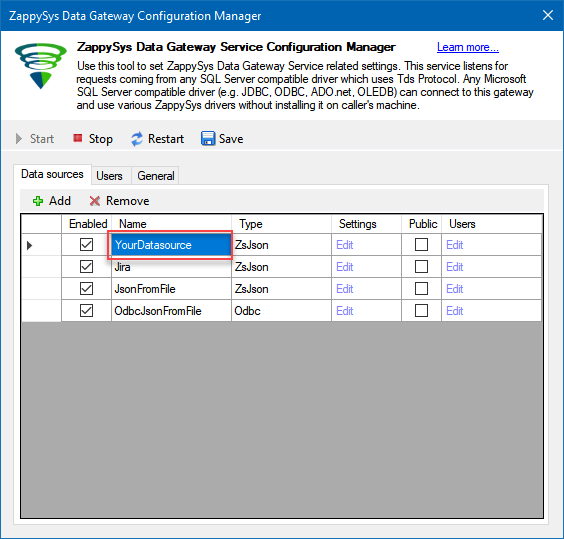Uncheck Enabled for YourDatasource
Screen dimensions: 564x539
(86, 245)
